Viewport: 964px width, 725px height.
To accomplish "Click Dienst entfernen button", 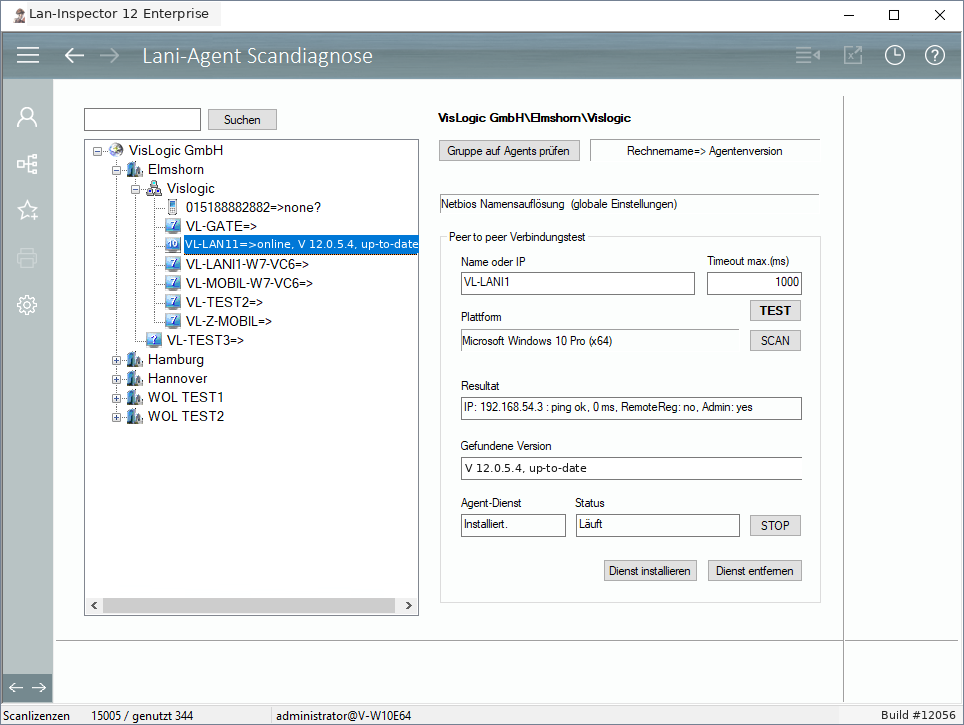I will 754,571.
